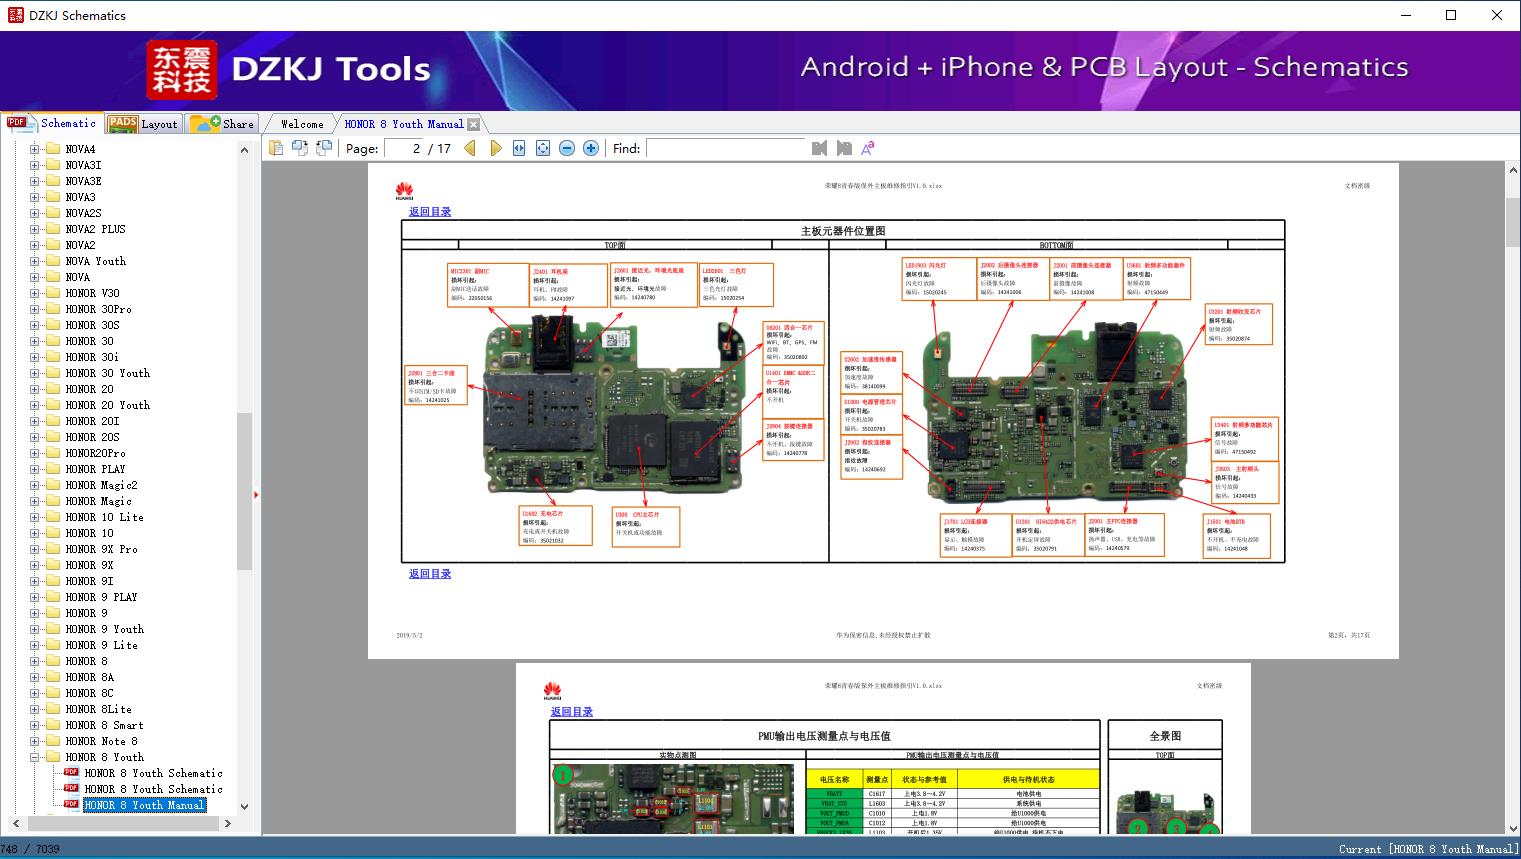Click the folder icon next to HONOR 8 Smart
Screen dimensions: 1521x859
53,725
